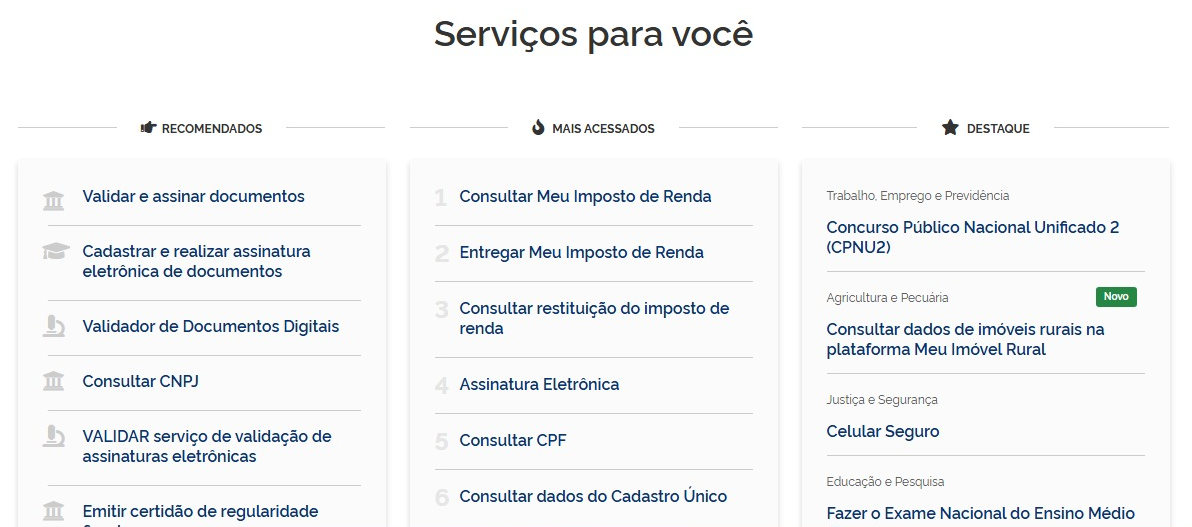Click the graduation cap icon beside Cadastrar e realizar assinatura
The height and width of the screenshot is (527, 1192).
point(55,252)
